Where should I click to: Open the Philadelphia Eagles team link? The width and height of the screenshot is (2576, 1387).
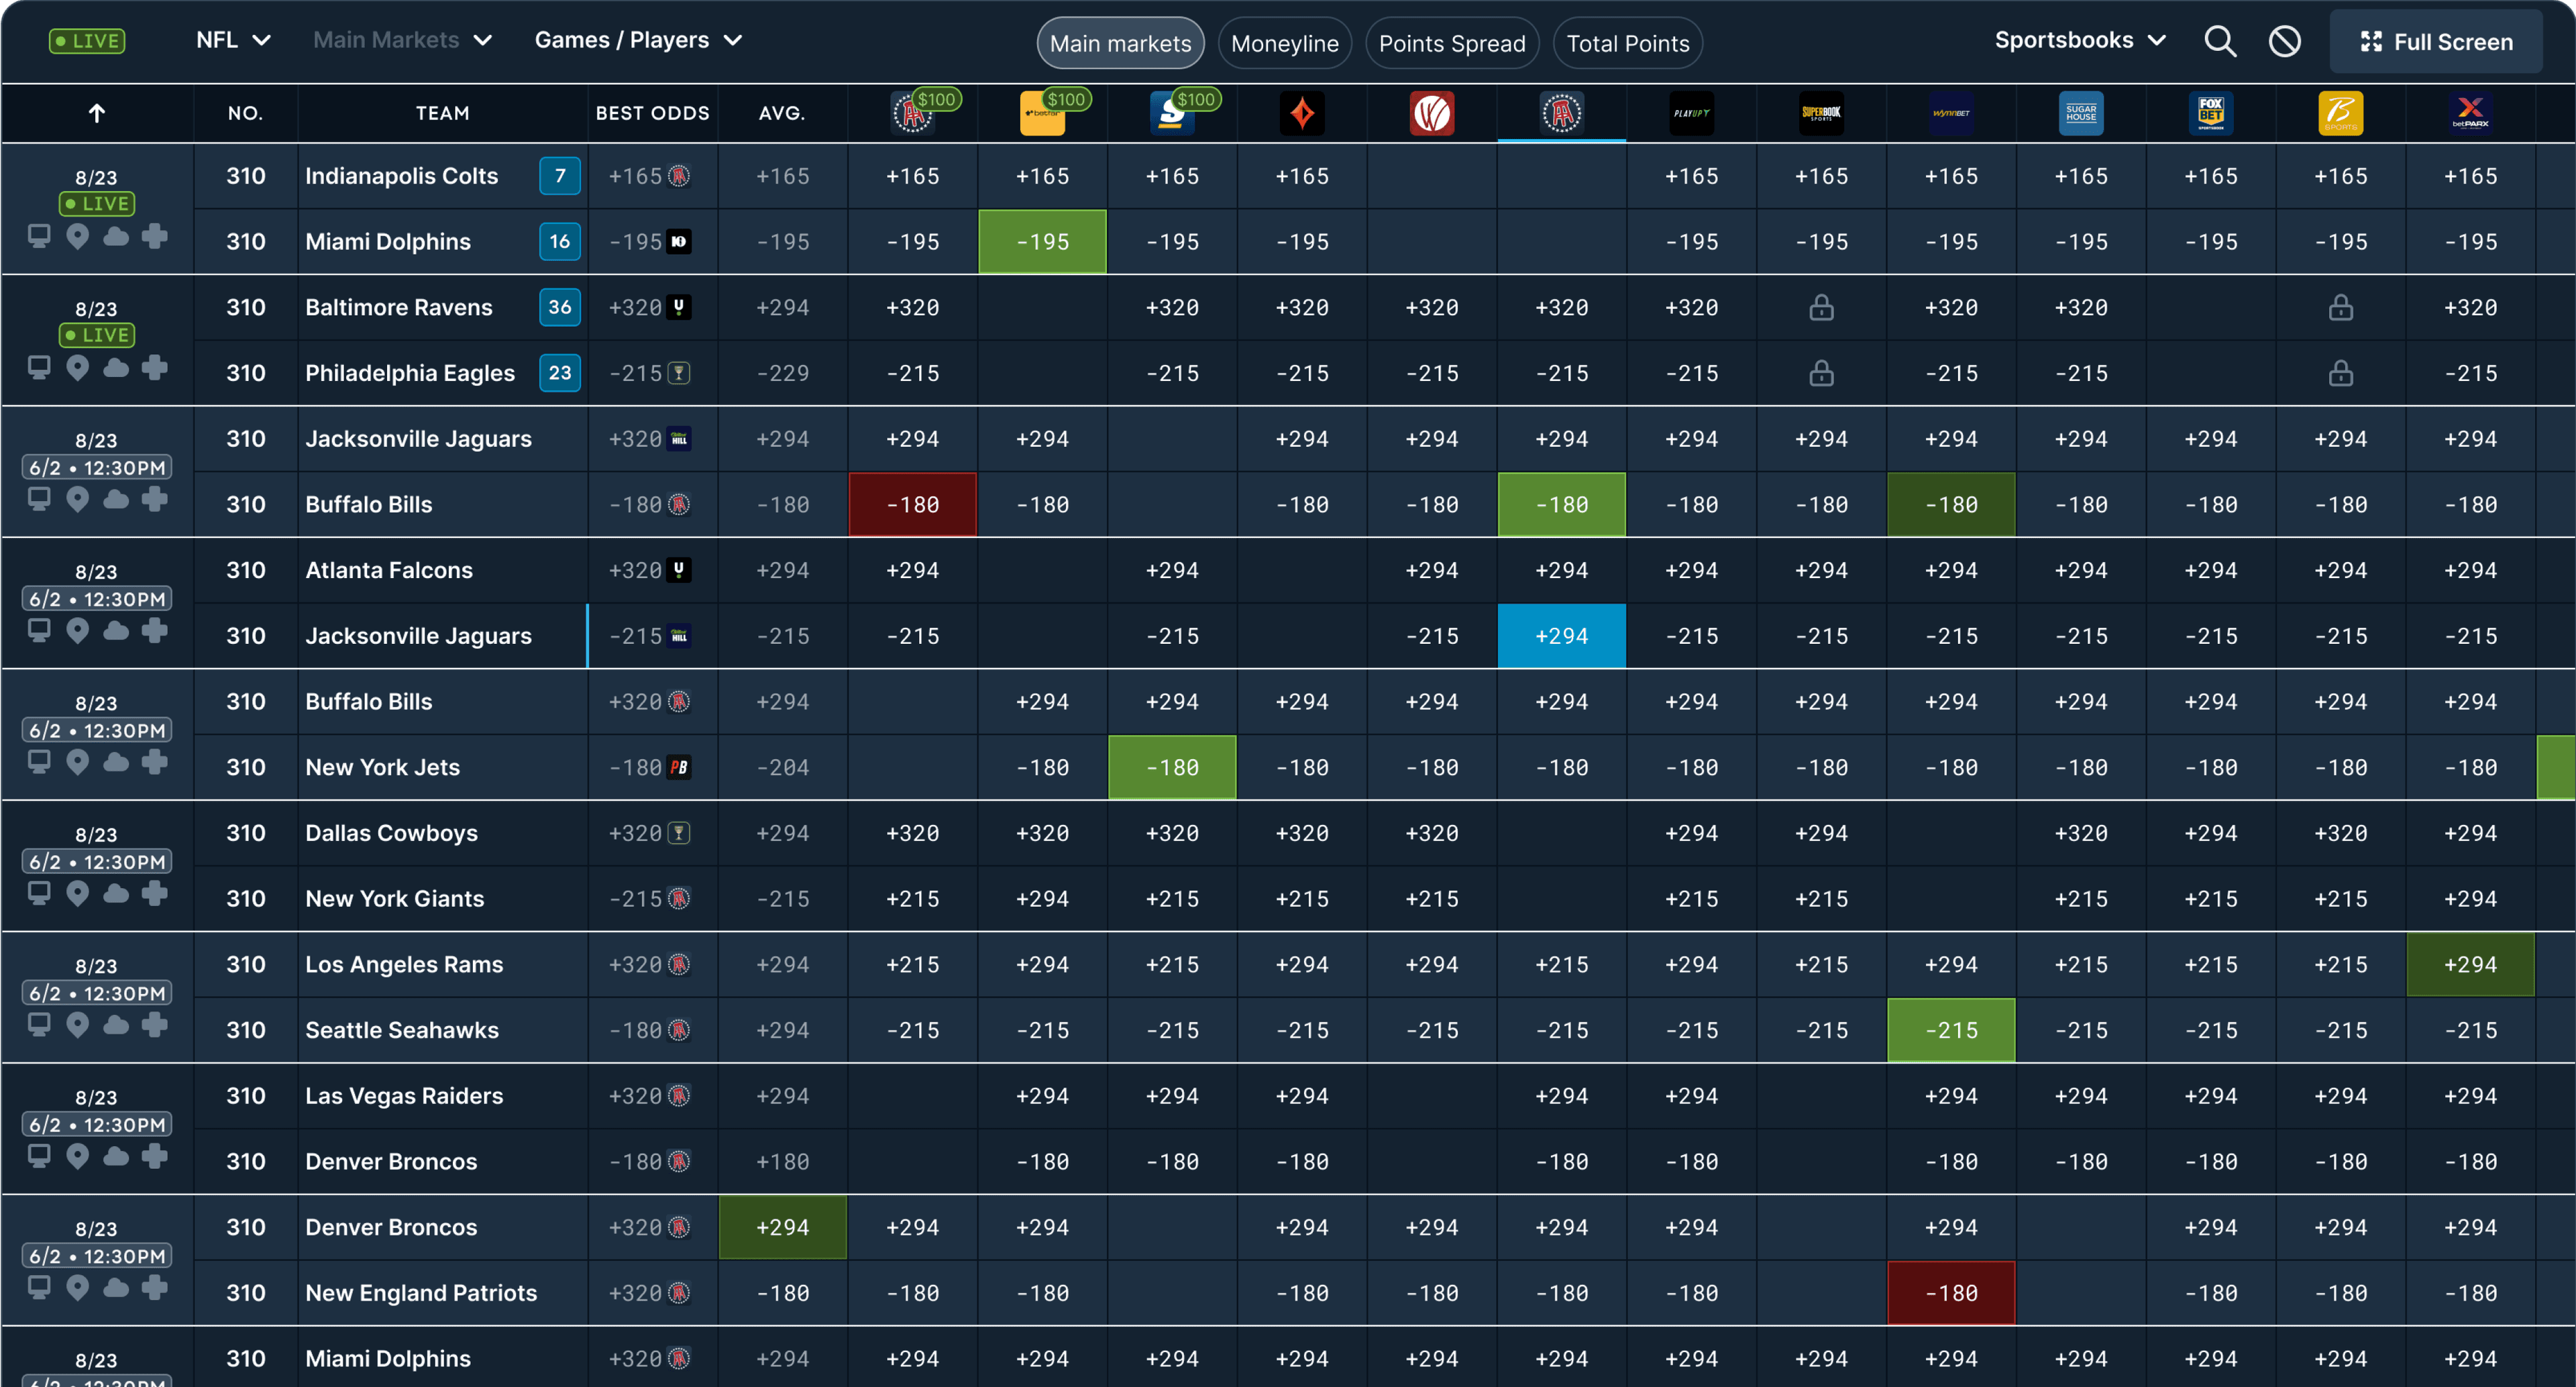click(x=410, y=373)
